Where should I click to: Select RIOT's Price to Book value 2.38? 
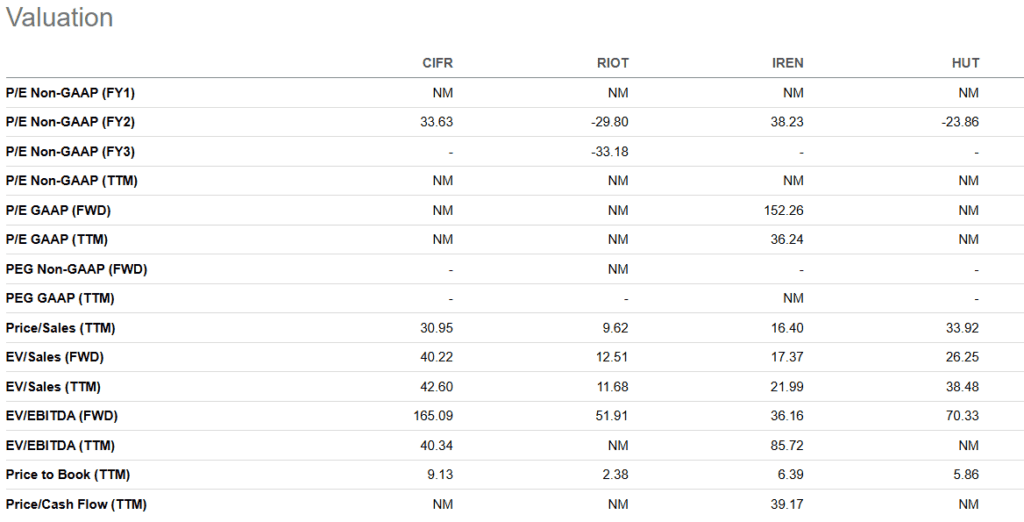614,475
